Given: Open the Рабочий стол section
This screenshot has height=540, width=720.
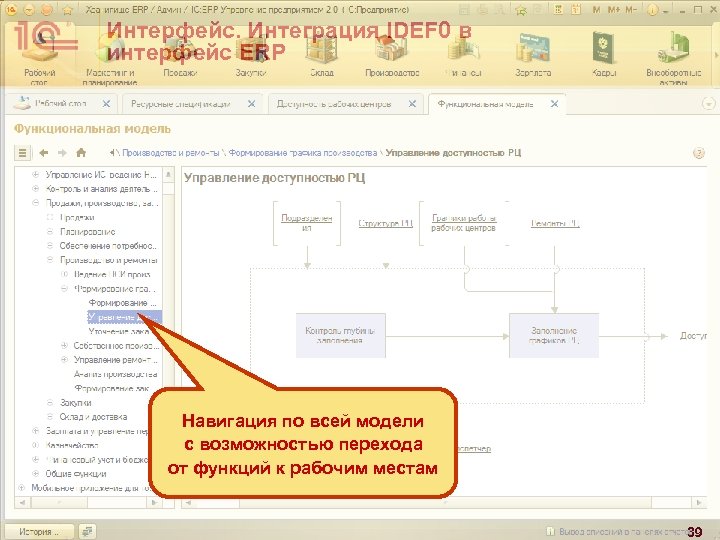Looking at the screenshot, I should 39,57.
